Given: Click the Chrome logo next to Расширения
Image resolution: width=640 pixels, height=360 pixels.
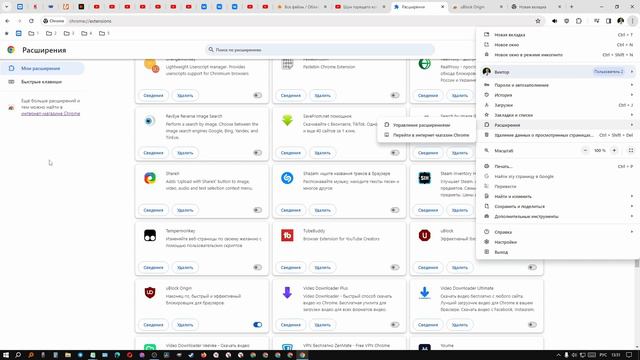Looking at the screenshot, I should (11, 50).
